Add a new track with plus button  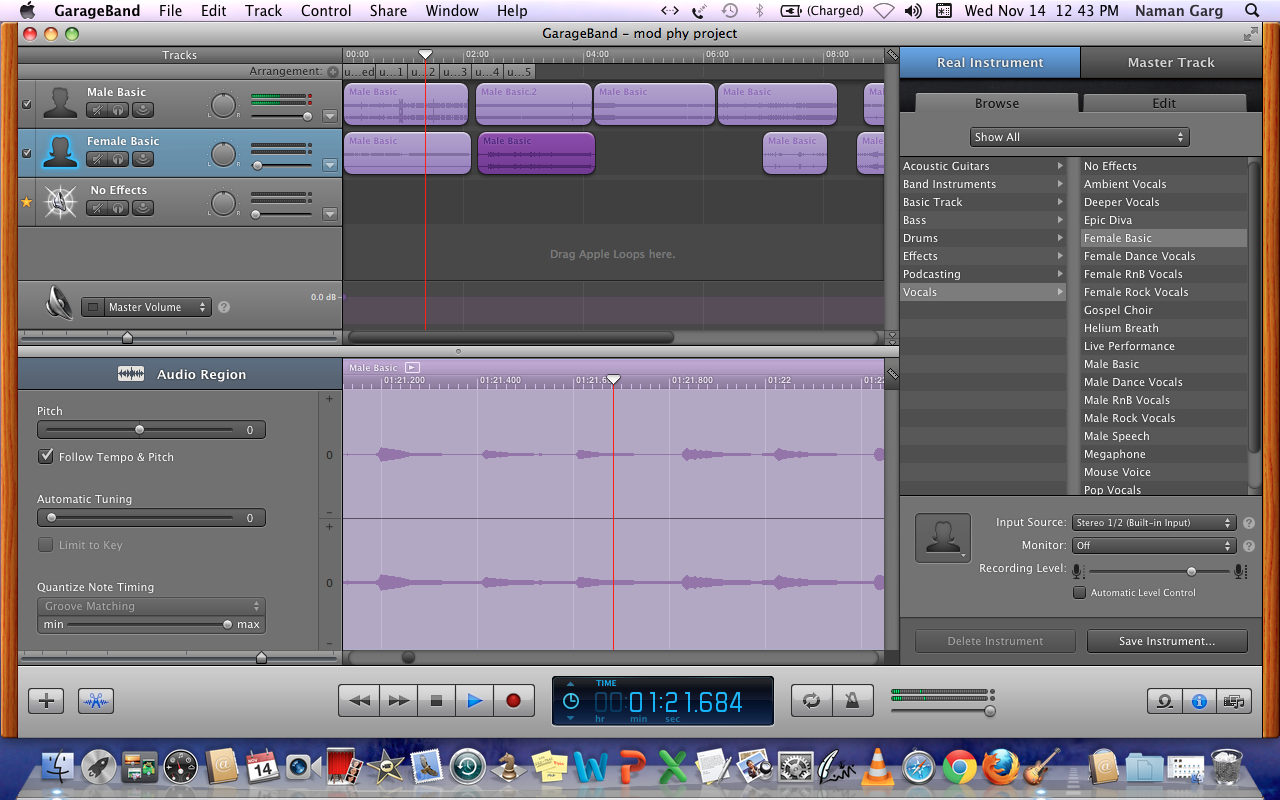pyautogui.click(x=46, y=701)
